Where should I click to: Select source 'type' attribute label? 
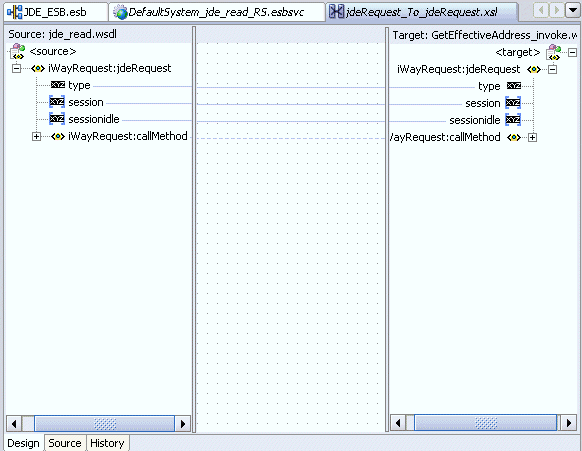coord(79,85)
